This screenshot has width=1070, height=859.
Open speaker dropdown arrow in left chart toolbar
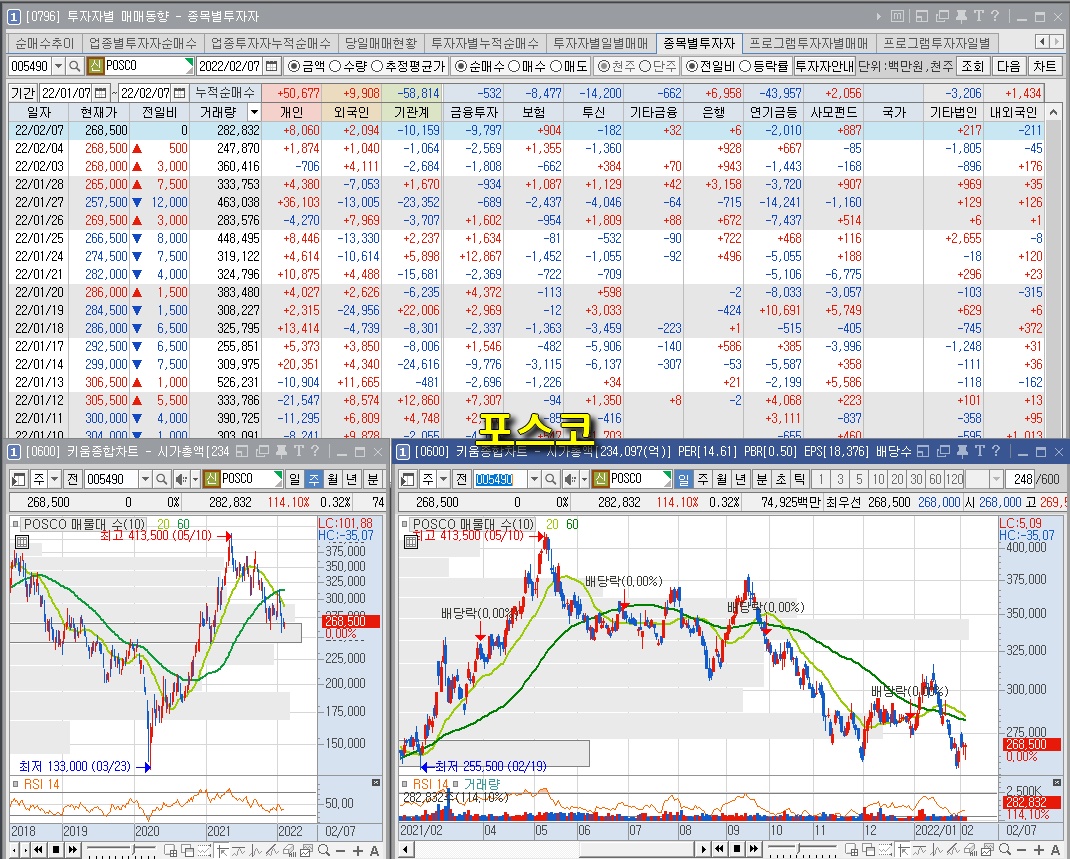(195, 479)
